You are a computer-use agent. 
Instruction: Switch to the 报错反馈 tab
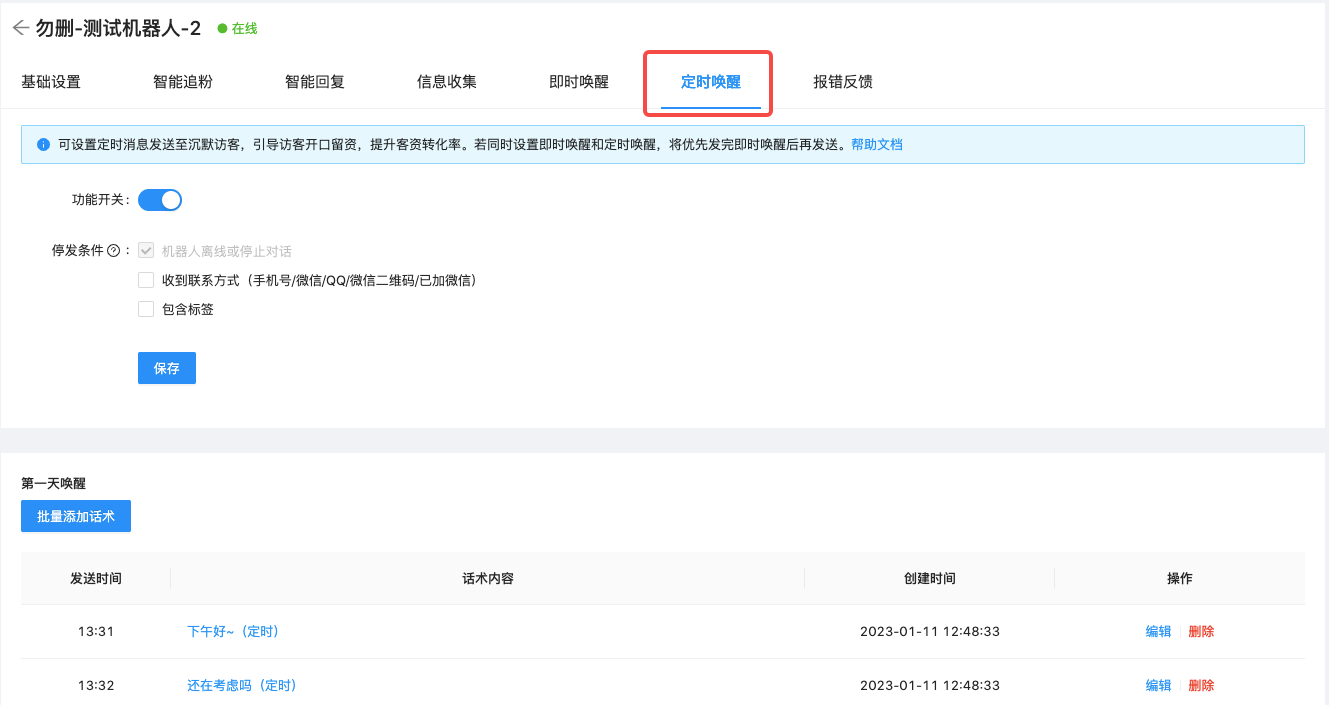pos(843,82)
